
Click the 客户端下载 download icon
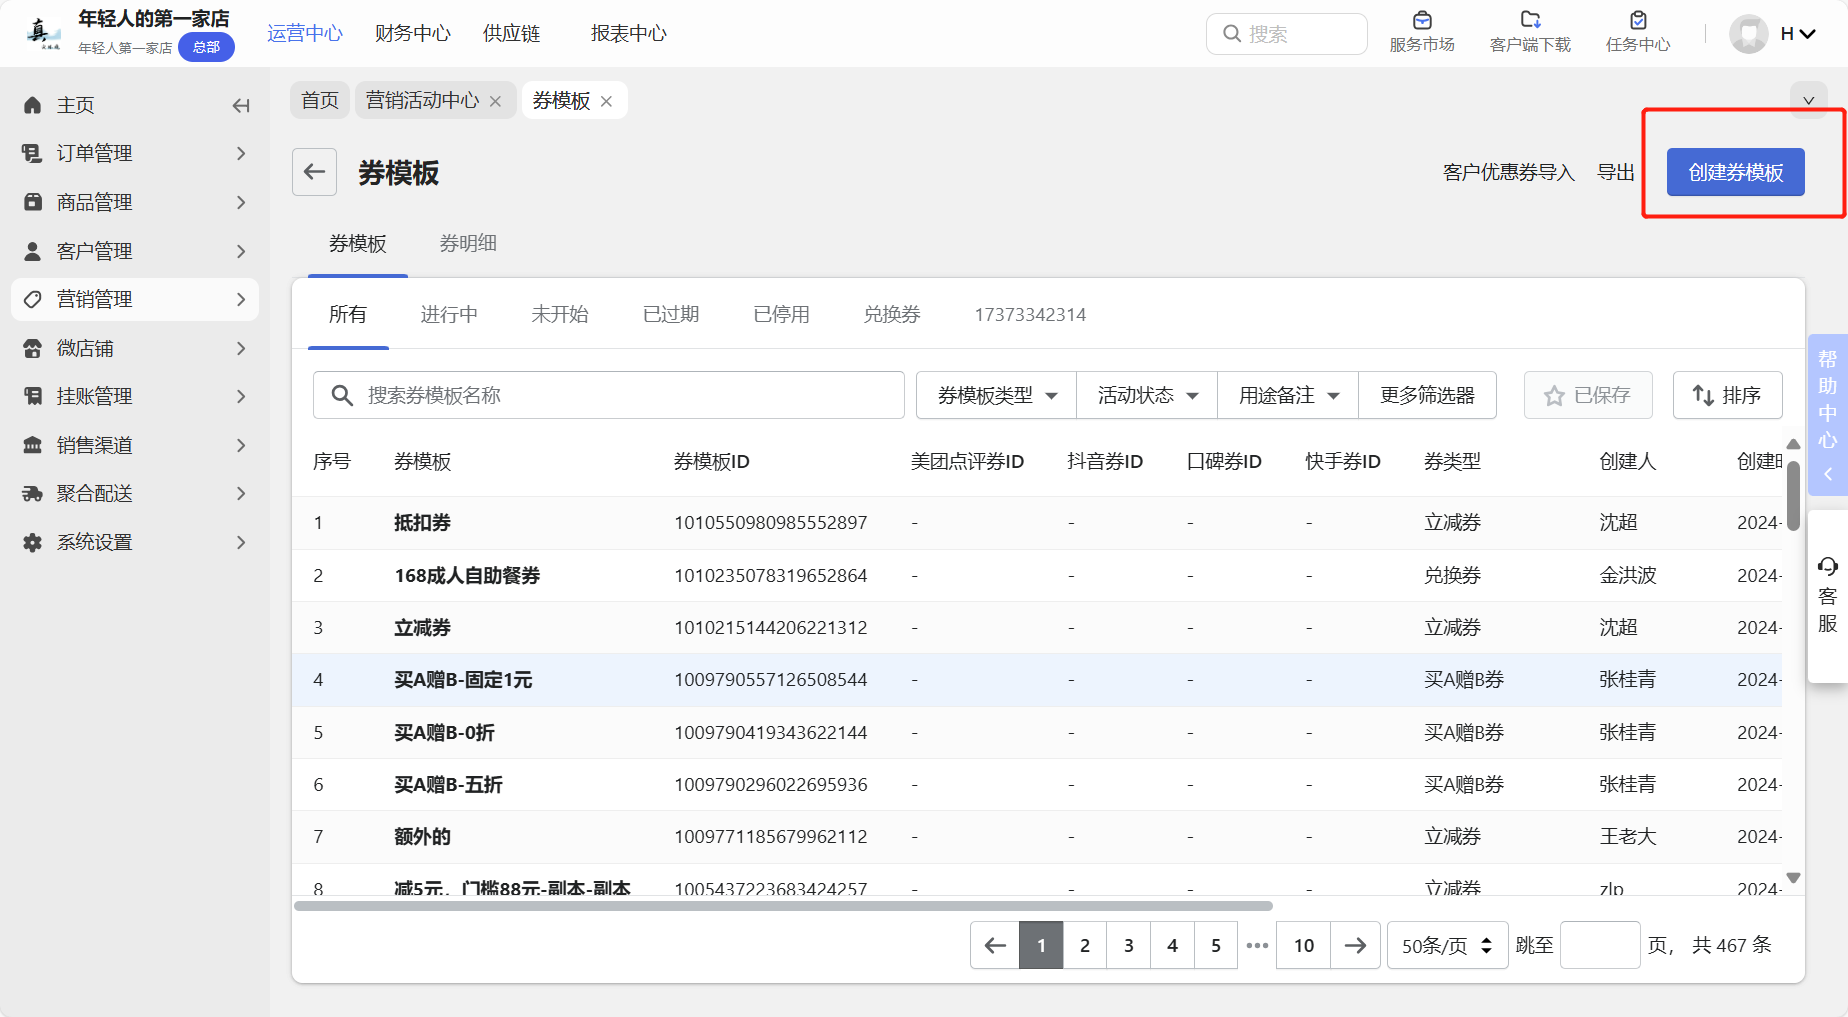click(x=1530, y=21)
